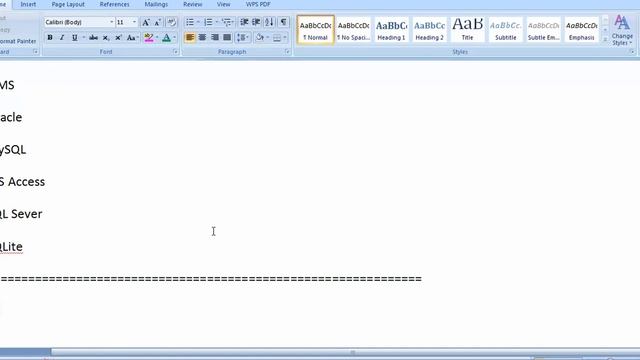
Task: Align the paragraph to the right
Action: click(x=215, y=38)
